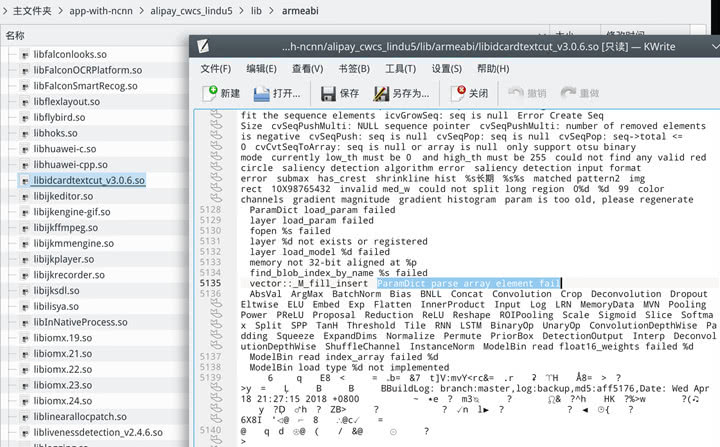Image resolution: width=720 pixels, height=447 pixels.
Task: Click the Undo toolbar button
Action: click(527, 94)
